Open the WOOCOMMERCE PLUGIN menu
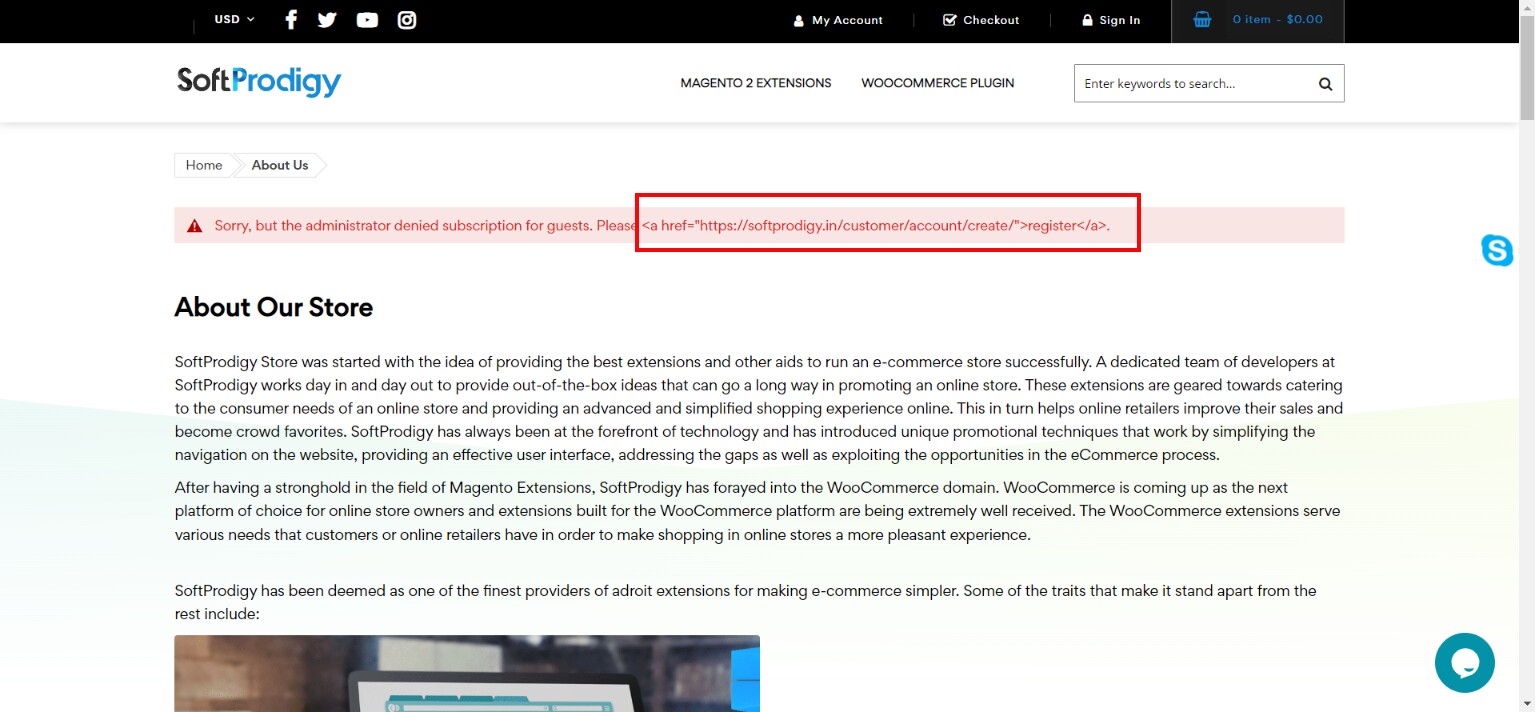 [937, 83]
